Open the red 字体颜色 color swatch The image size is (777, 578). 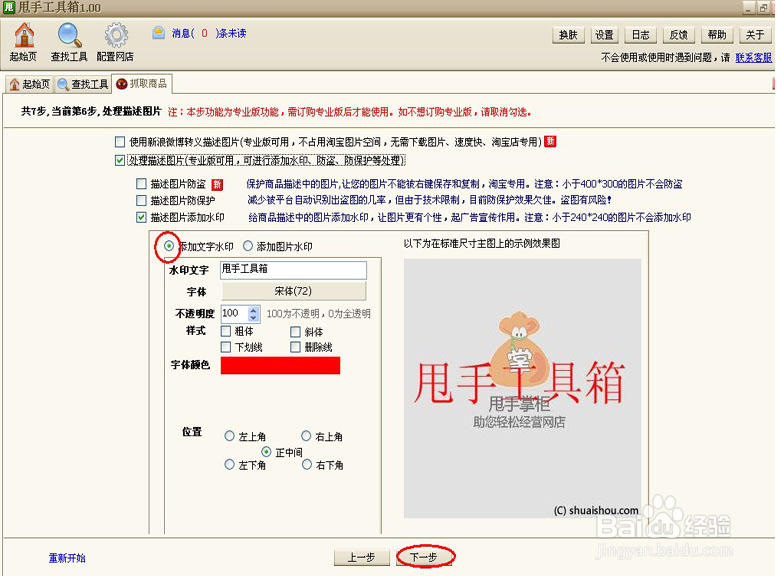tap(280, 365)
